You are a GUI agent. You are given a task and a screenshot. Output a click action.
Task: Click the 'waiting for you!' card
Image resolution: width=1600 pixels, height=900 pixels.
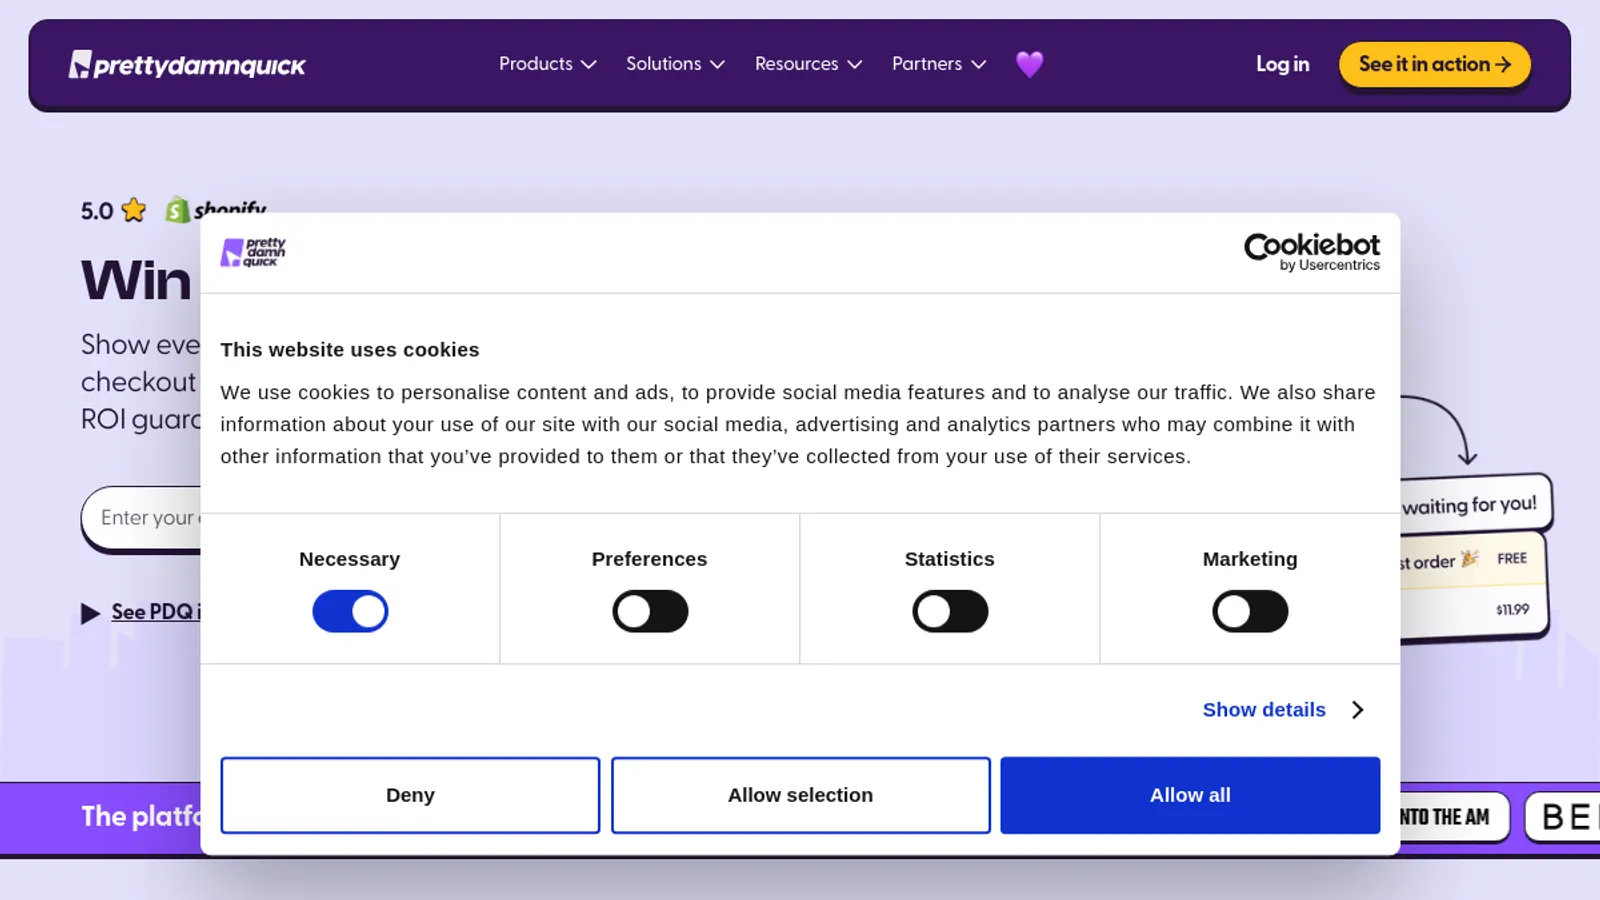[1476, 504]
